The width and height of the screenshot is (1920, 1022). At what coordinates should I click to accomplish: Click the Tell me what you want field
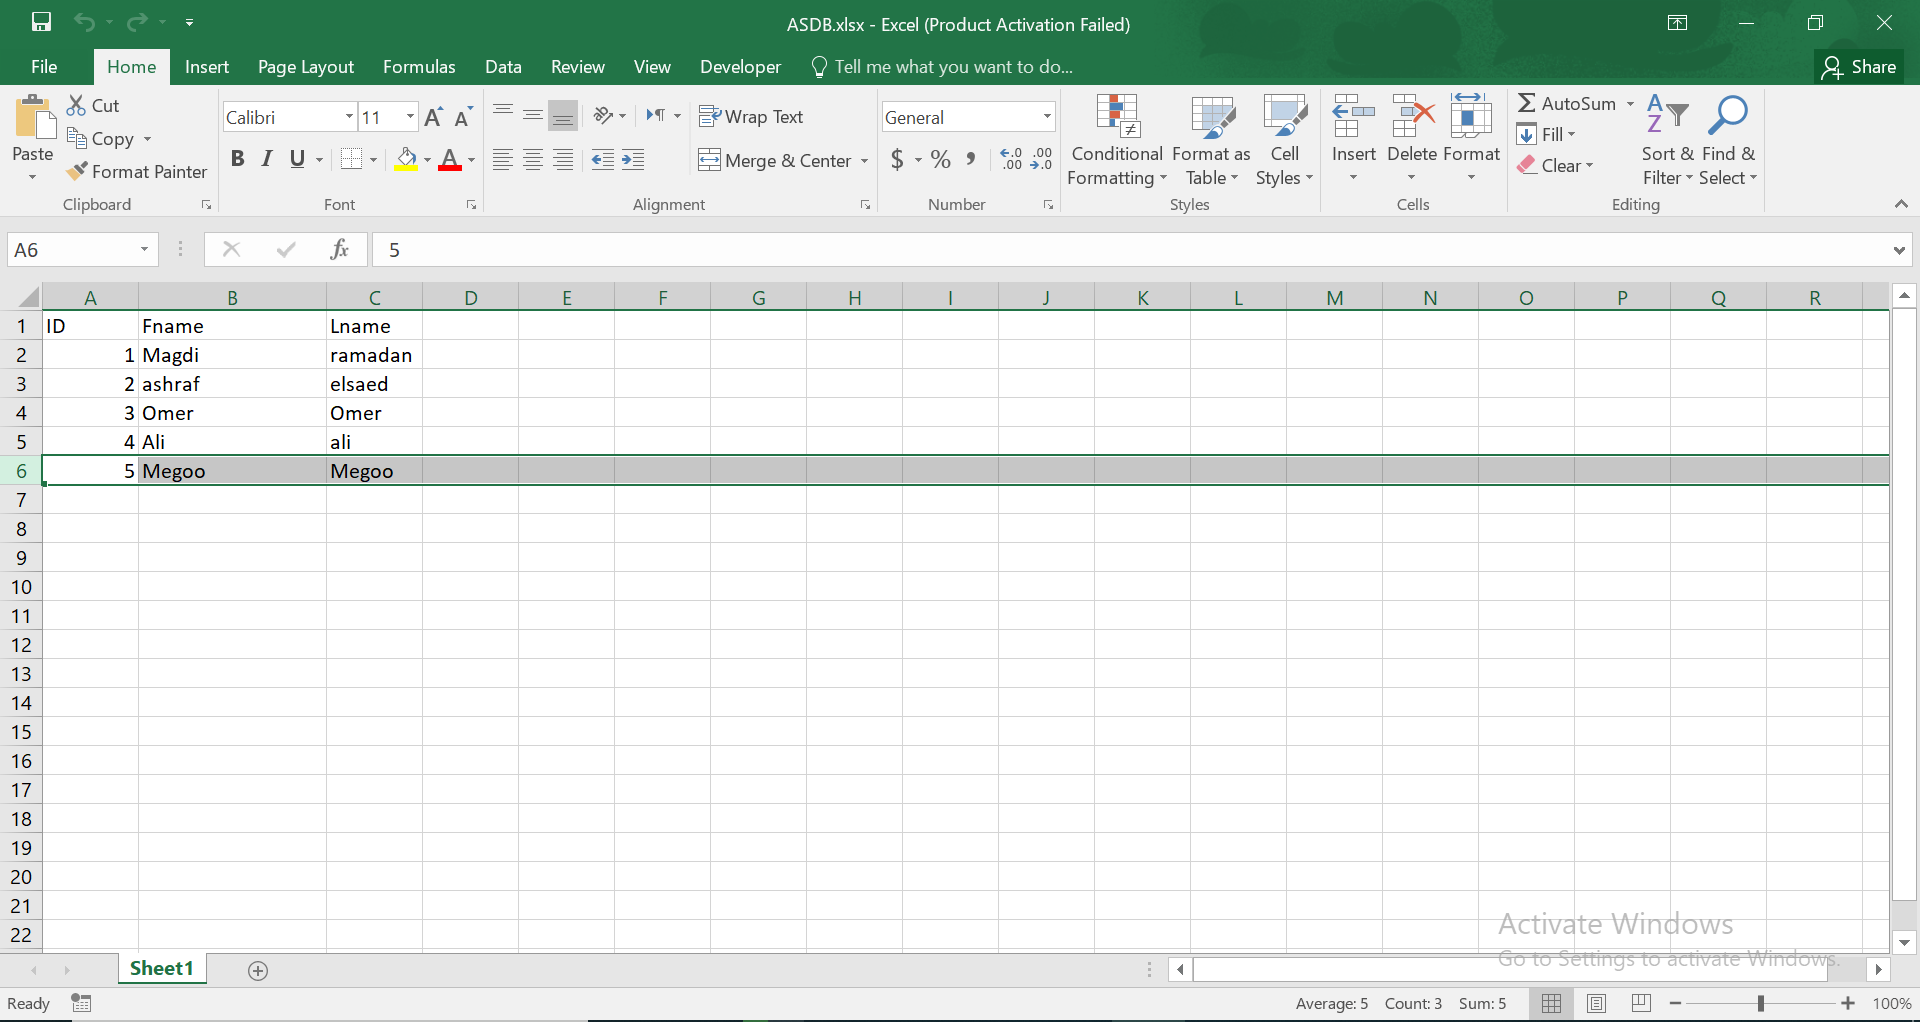(953, 67)
